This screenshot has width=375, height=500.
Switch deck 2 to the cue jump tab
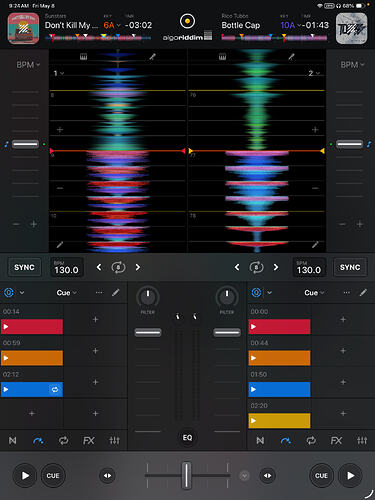click(x=286, y=441)
